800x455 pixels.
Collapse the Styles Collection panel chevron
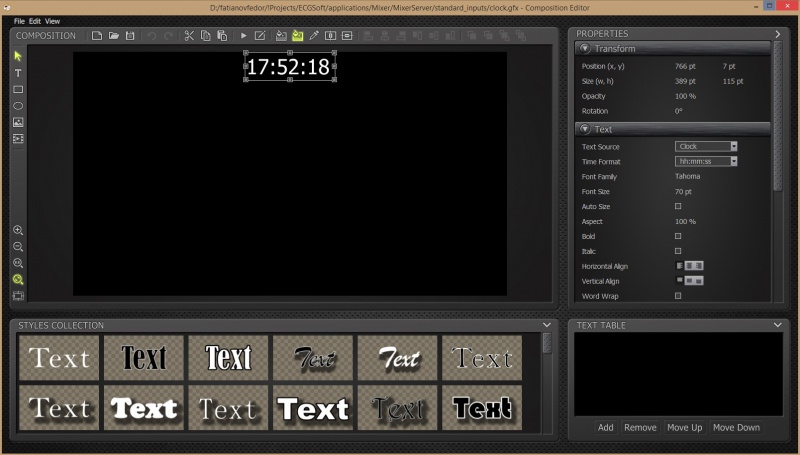click(547, 325)
